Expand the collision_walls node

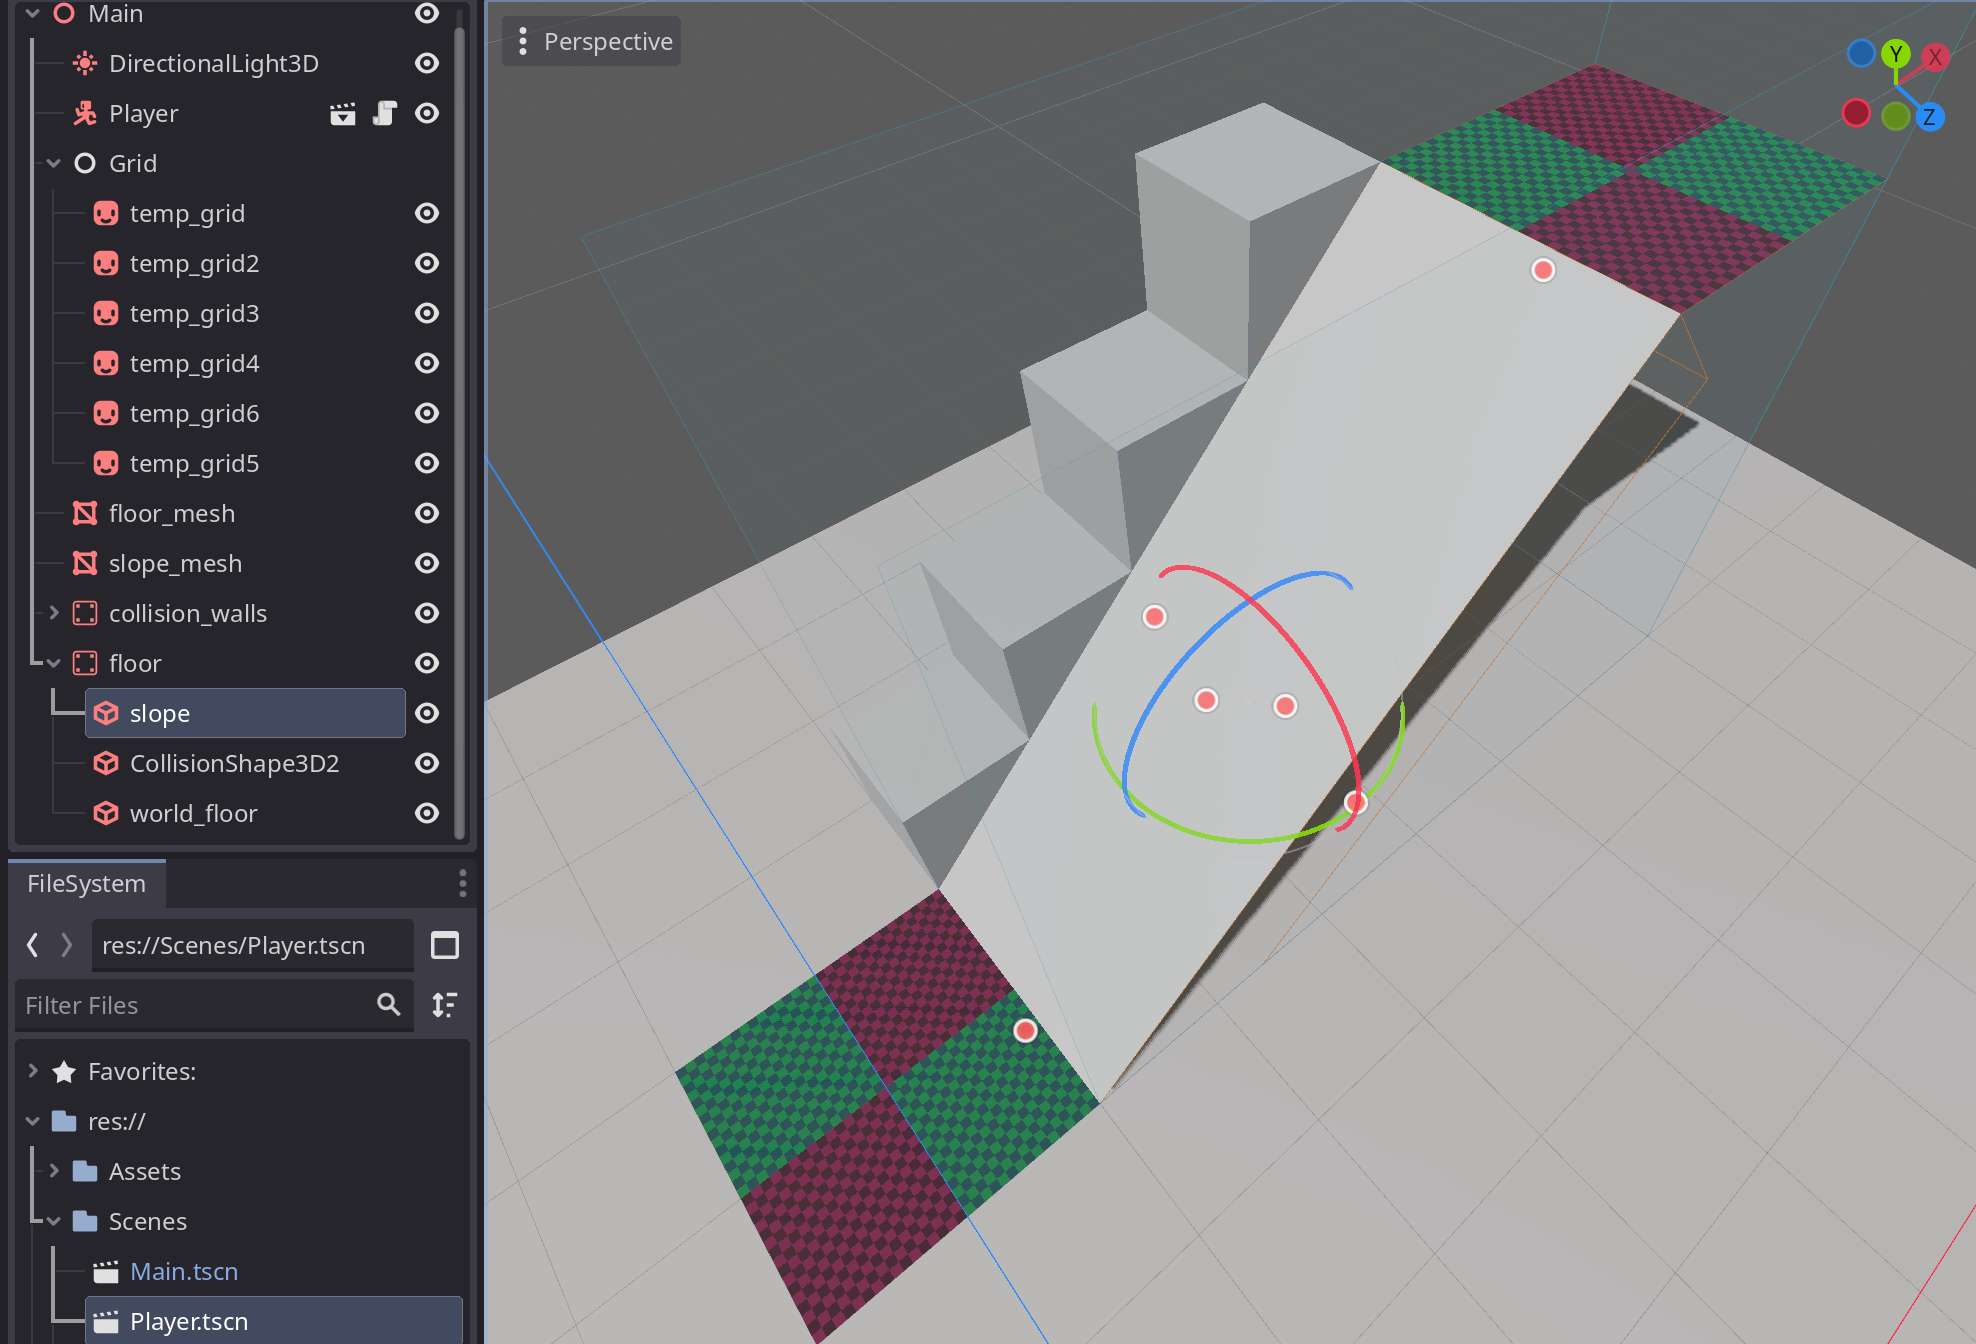[x=54, y=613]
